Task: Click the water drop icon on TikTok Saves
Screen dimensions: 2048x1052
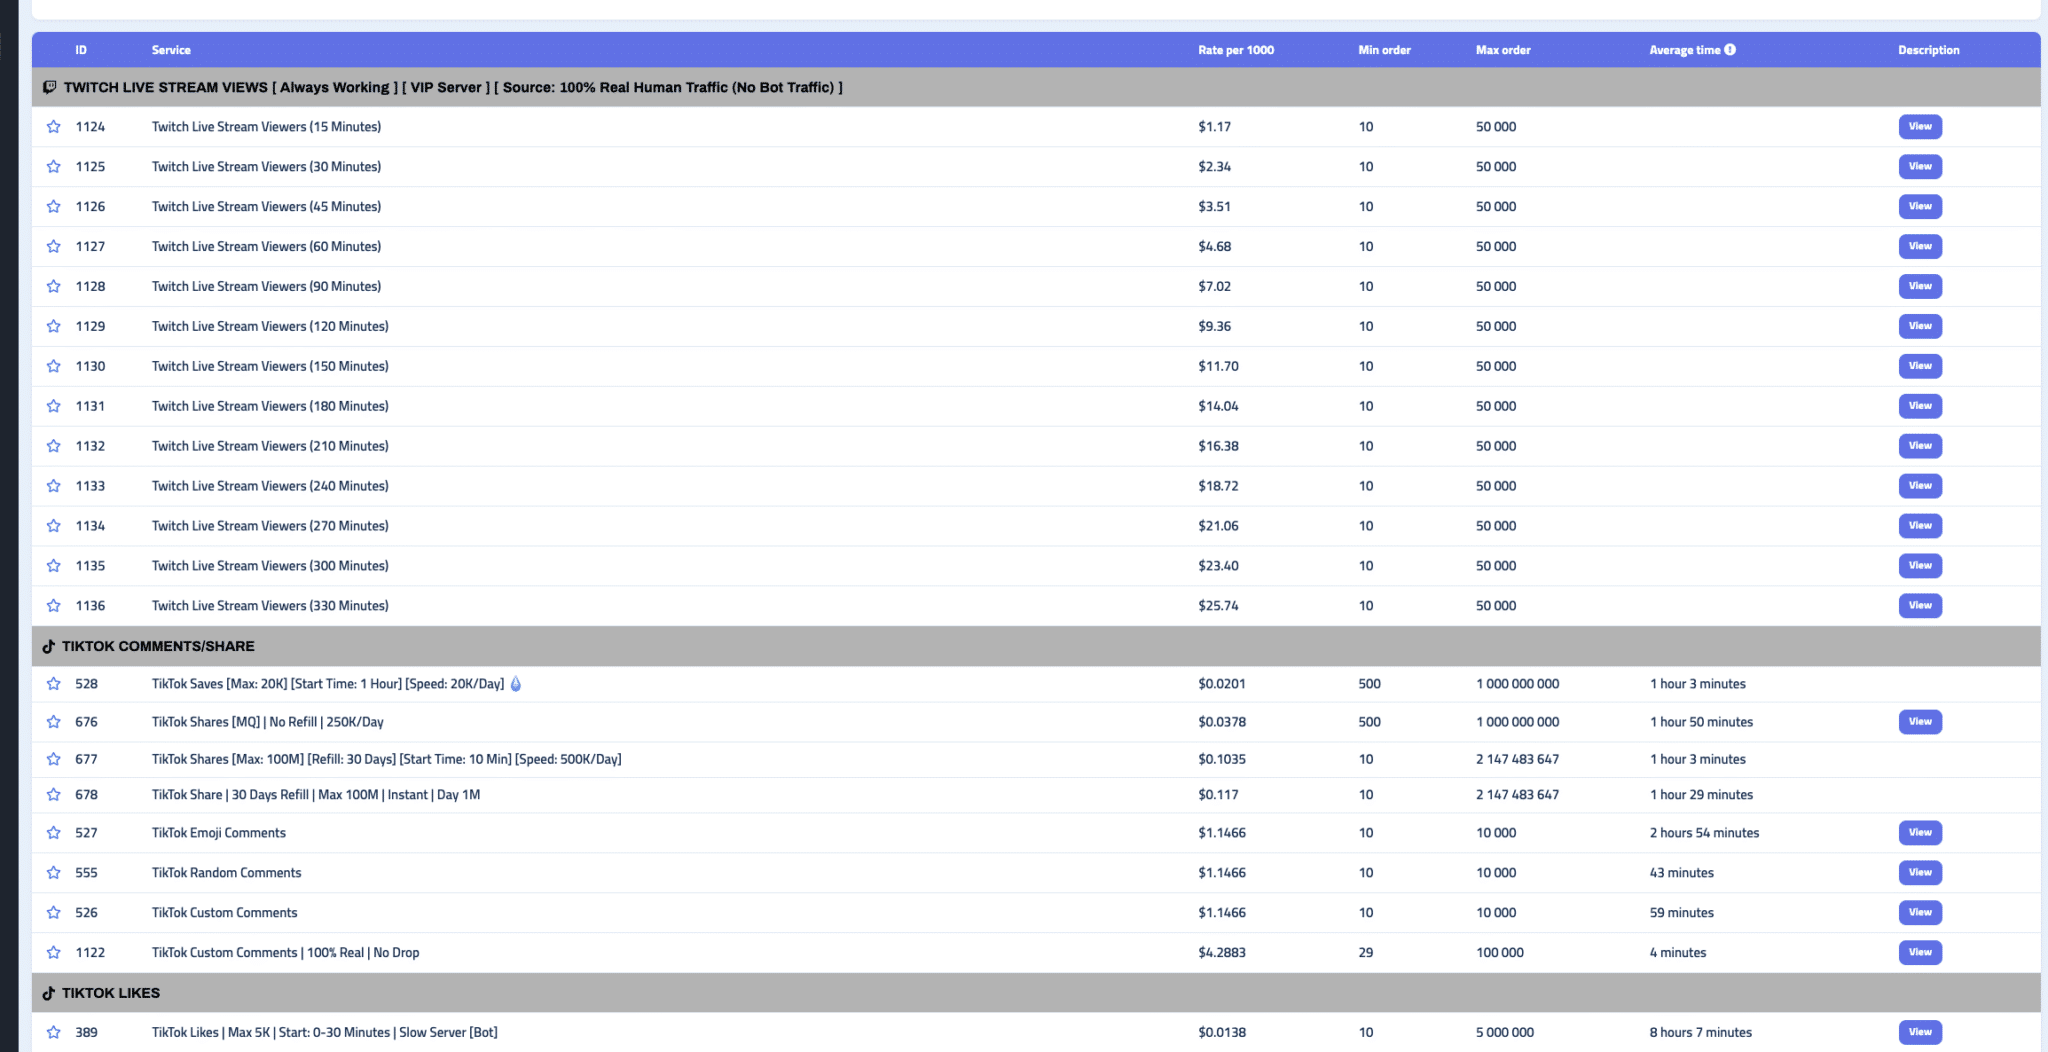Action: (x=516, y=684)
